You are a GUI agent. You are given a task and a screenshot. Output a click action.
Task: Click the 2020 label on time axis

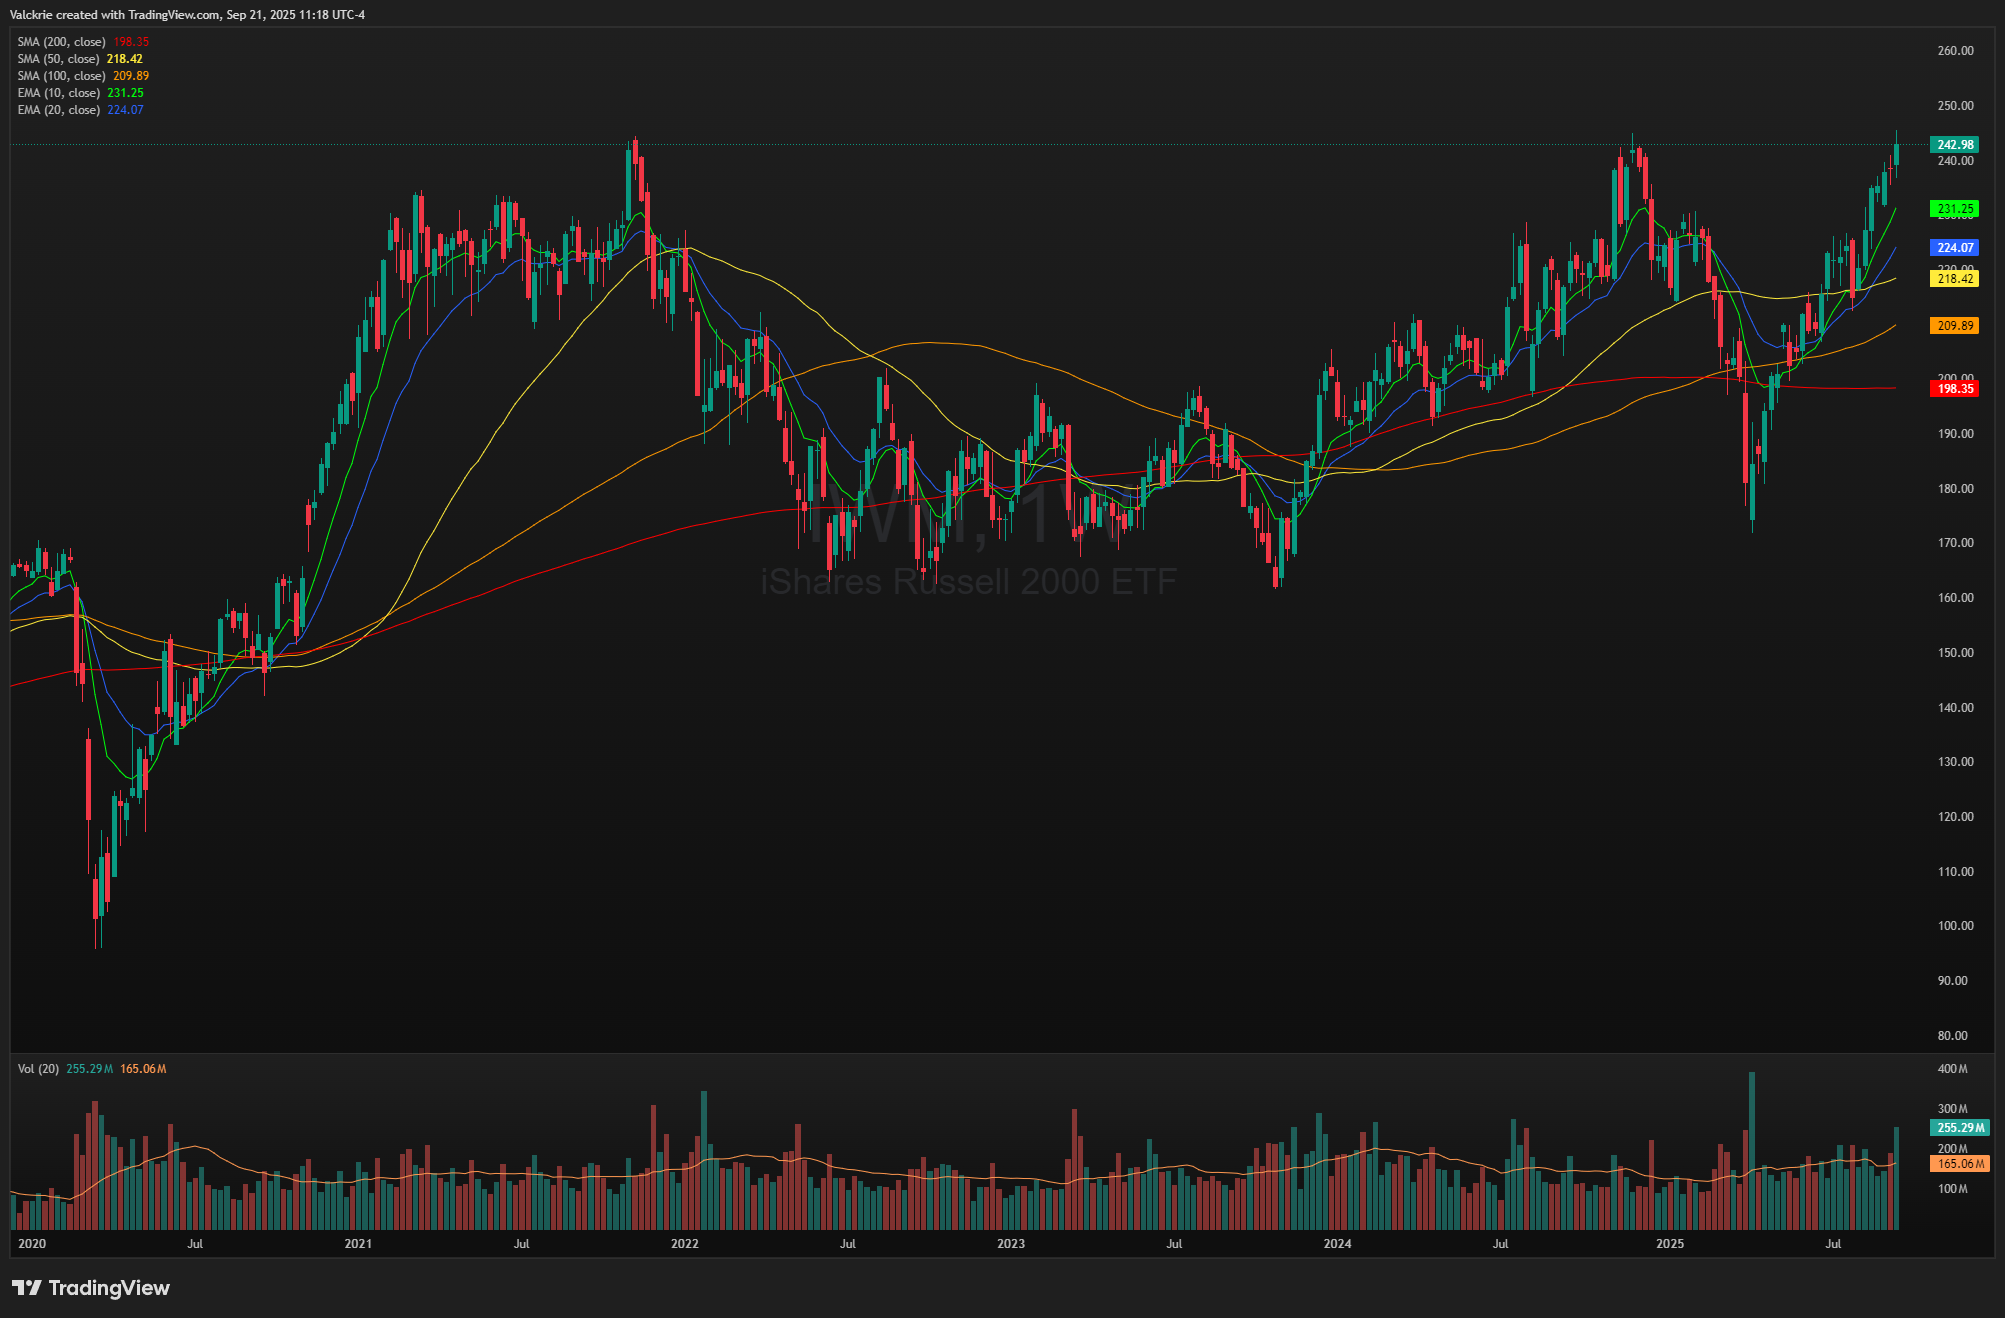pyautogui.click(x=32, y=1244)
